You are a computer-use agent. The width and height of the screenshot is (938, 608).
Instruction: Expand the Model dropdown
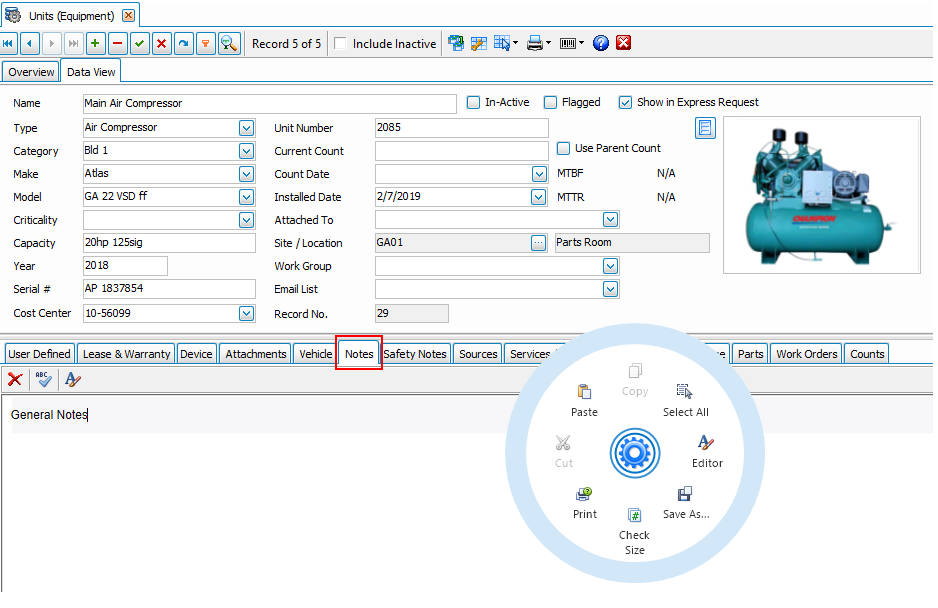click(x=246, y=197)
